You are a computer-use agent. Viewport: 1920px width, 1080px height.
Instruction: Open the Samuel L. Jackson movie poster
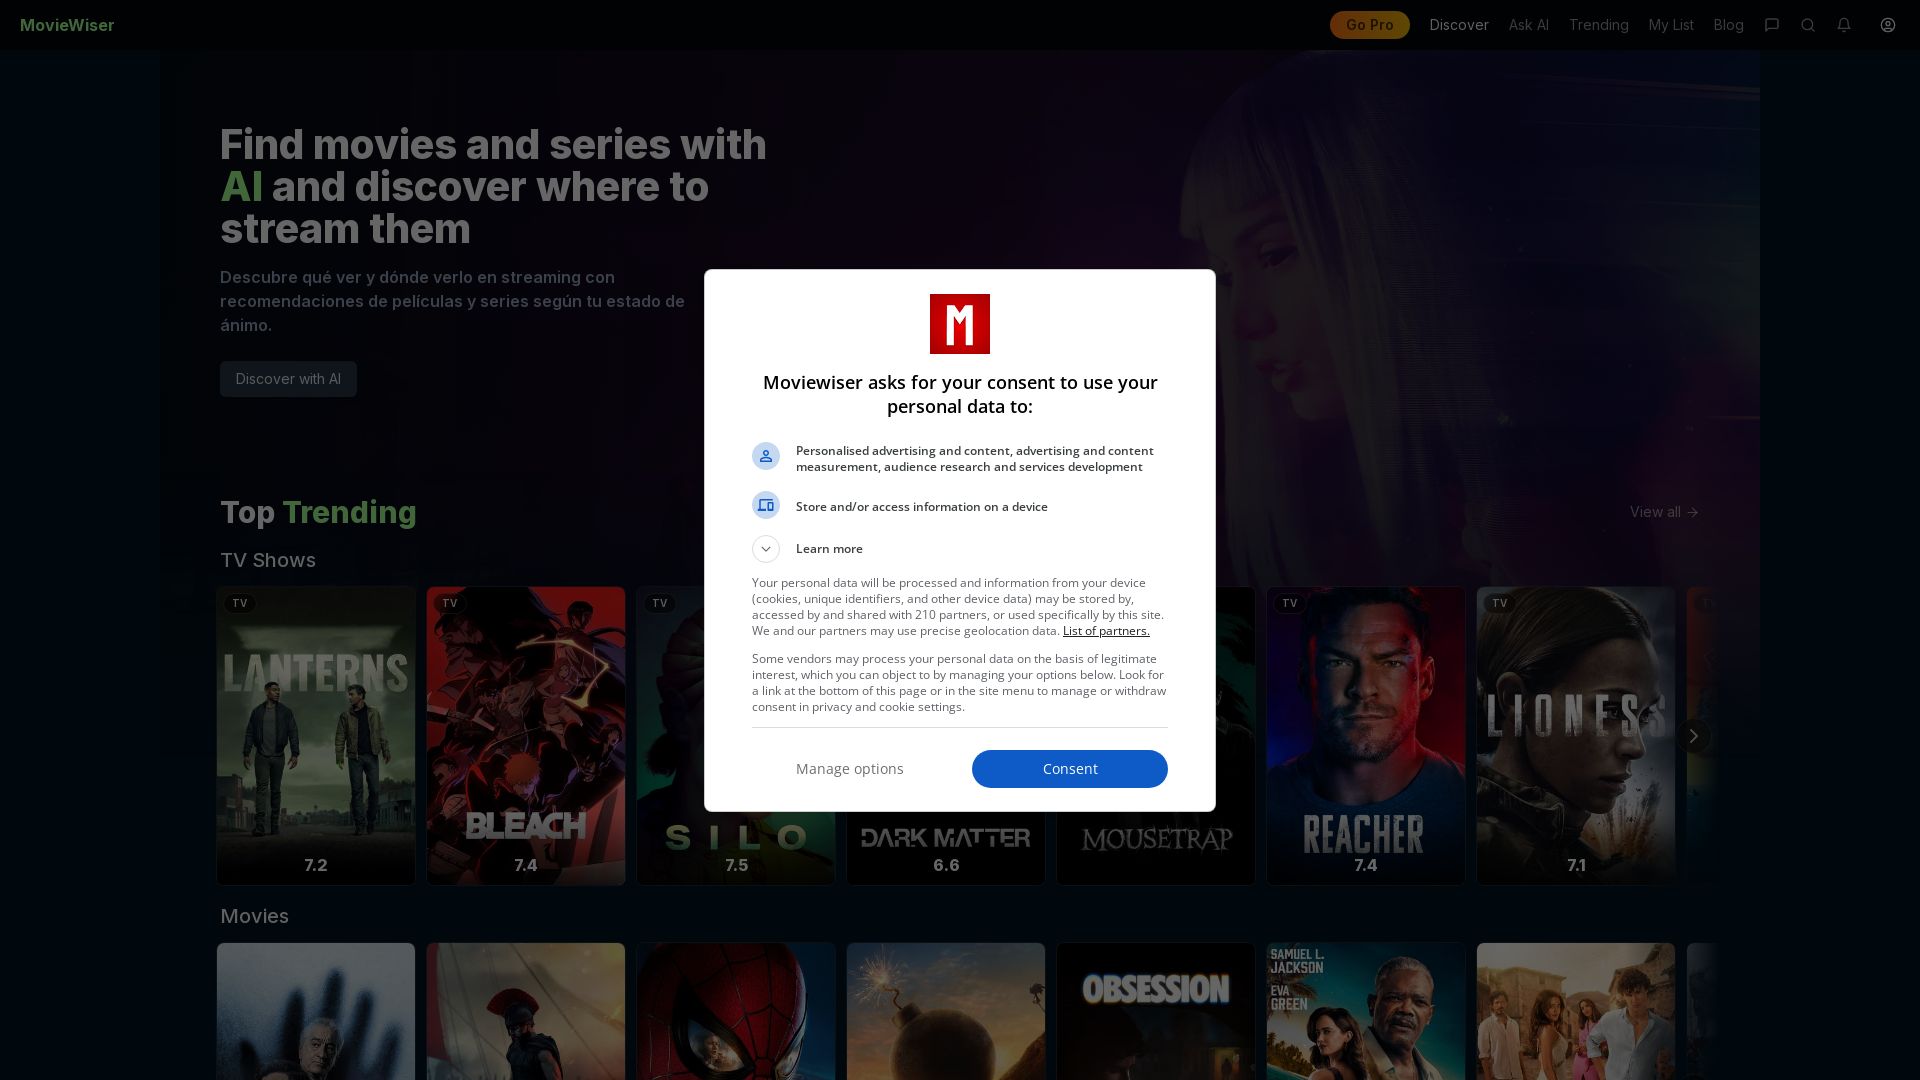click(x=1366, y=1011)
